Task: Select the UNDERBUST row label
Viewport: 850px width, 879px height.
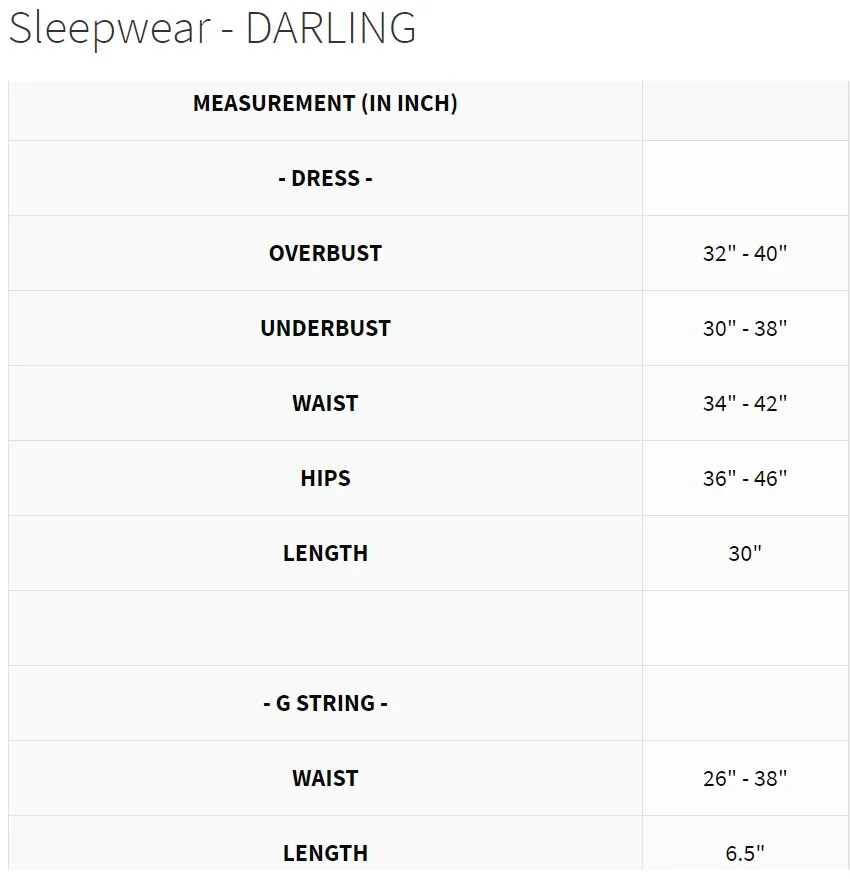Action: pyautogui.click(x=325, y=329)
